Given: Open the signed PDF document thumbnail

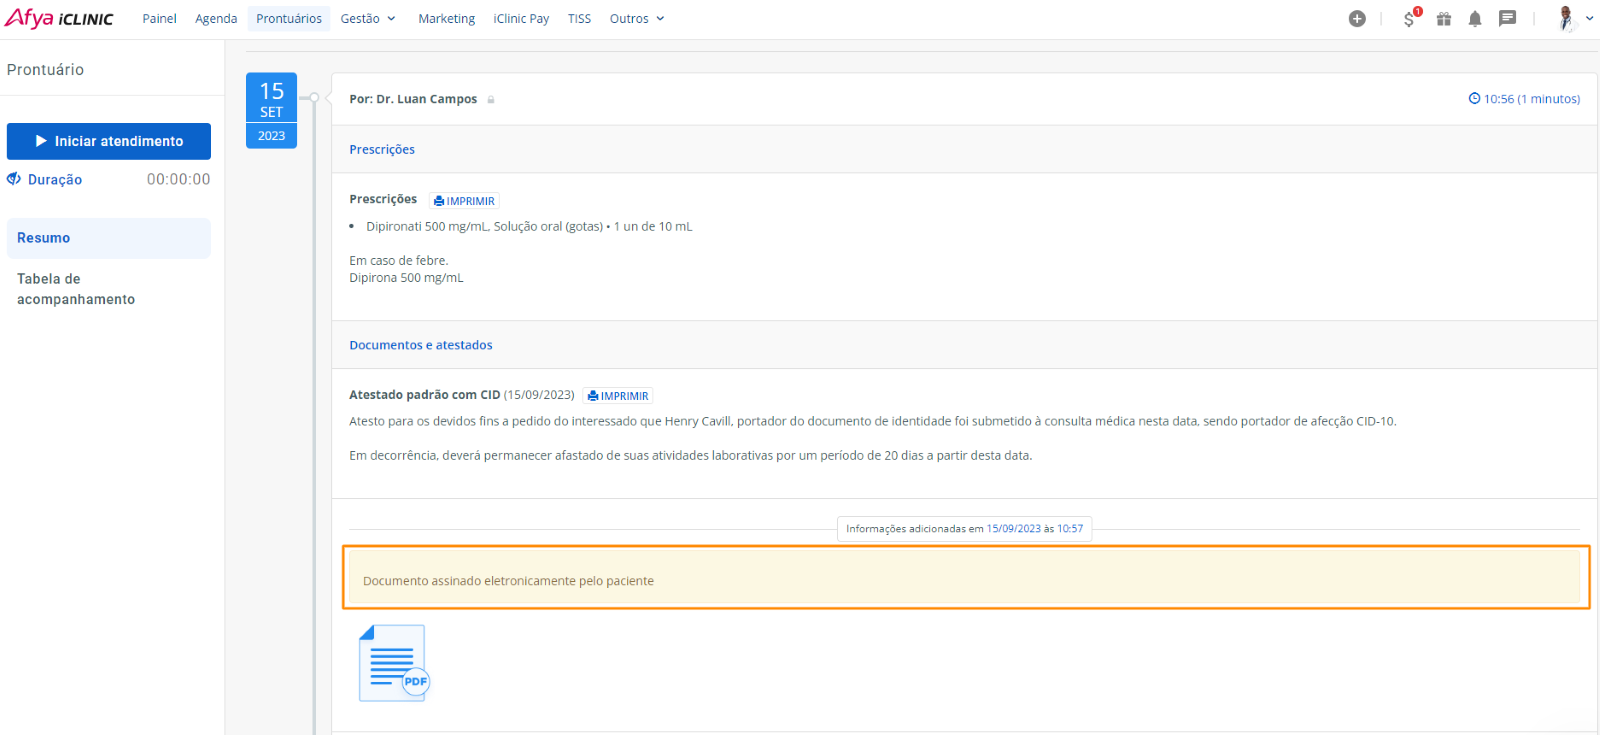Looking at the screenshot, I should pos(393,663).
